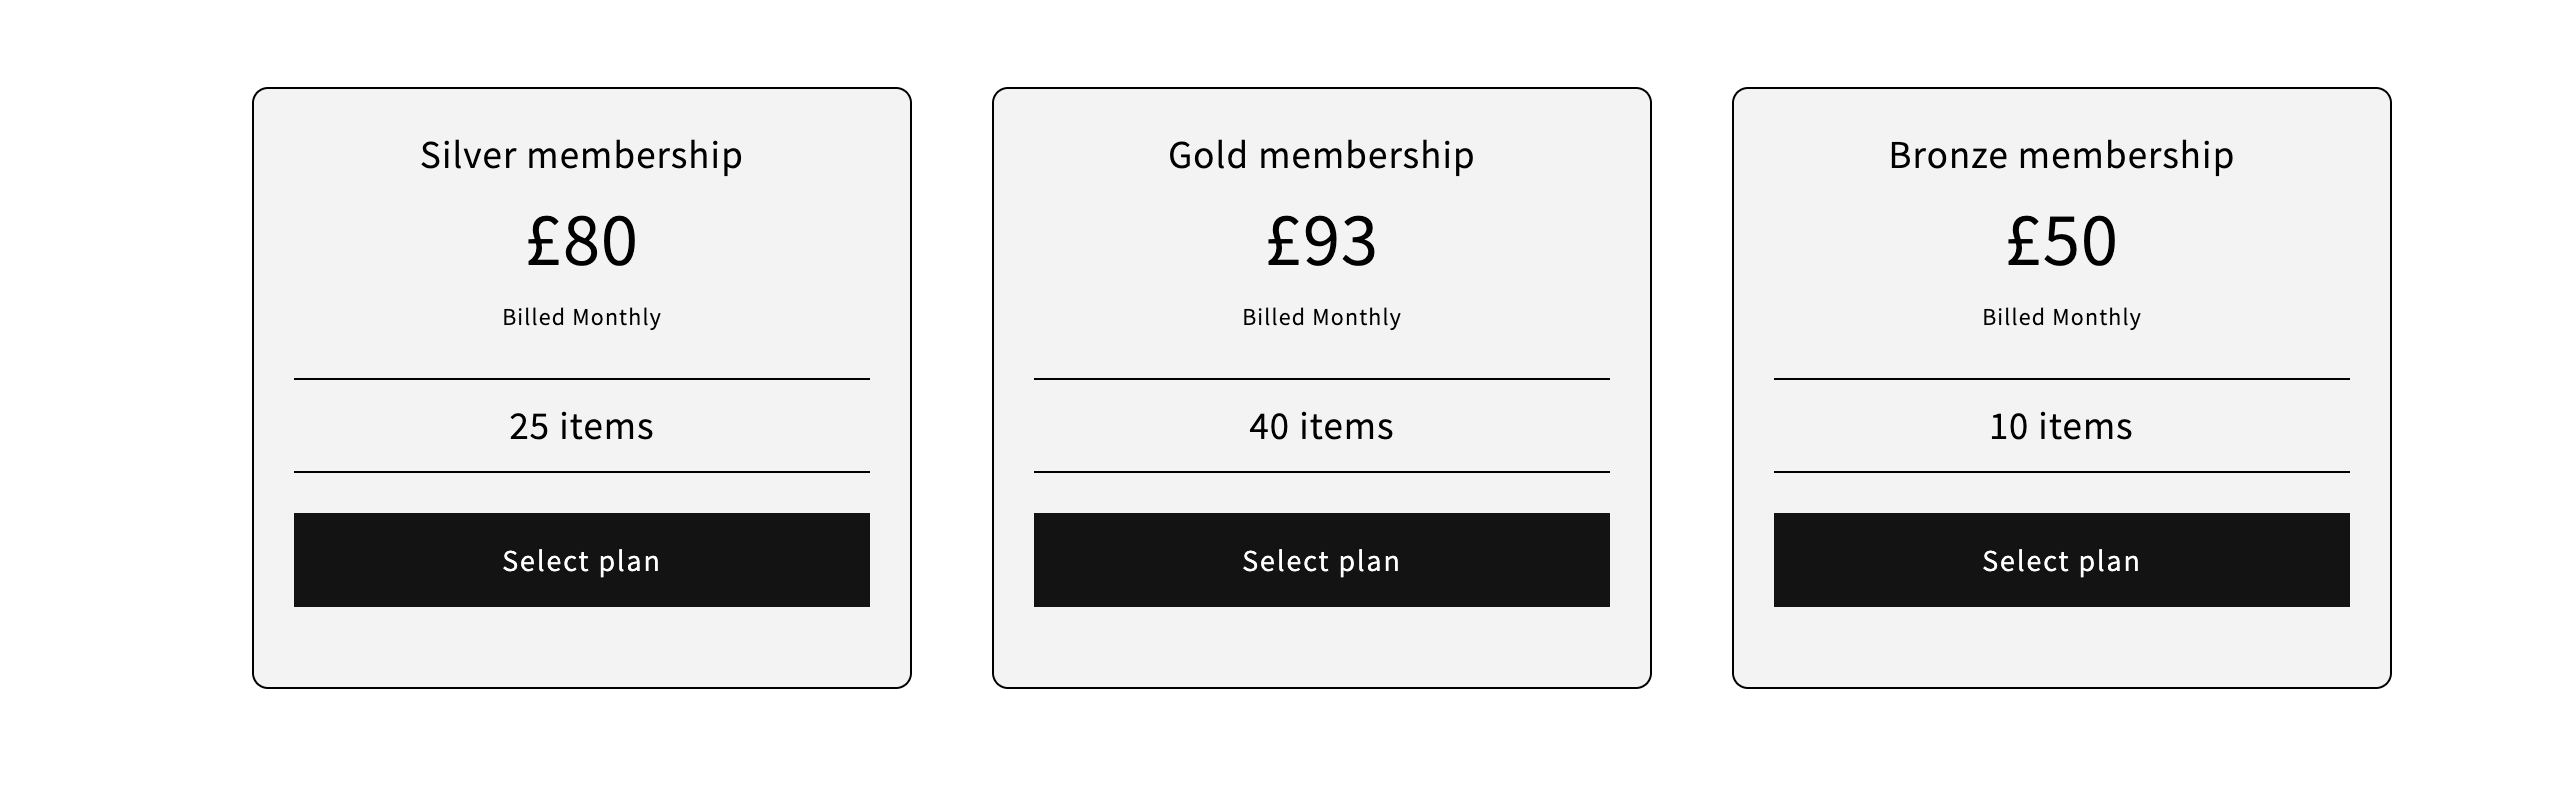Select plan for Bronze membership
2562x790 pixels.
coord(2061,560)
